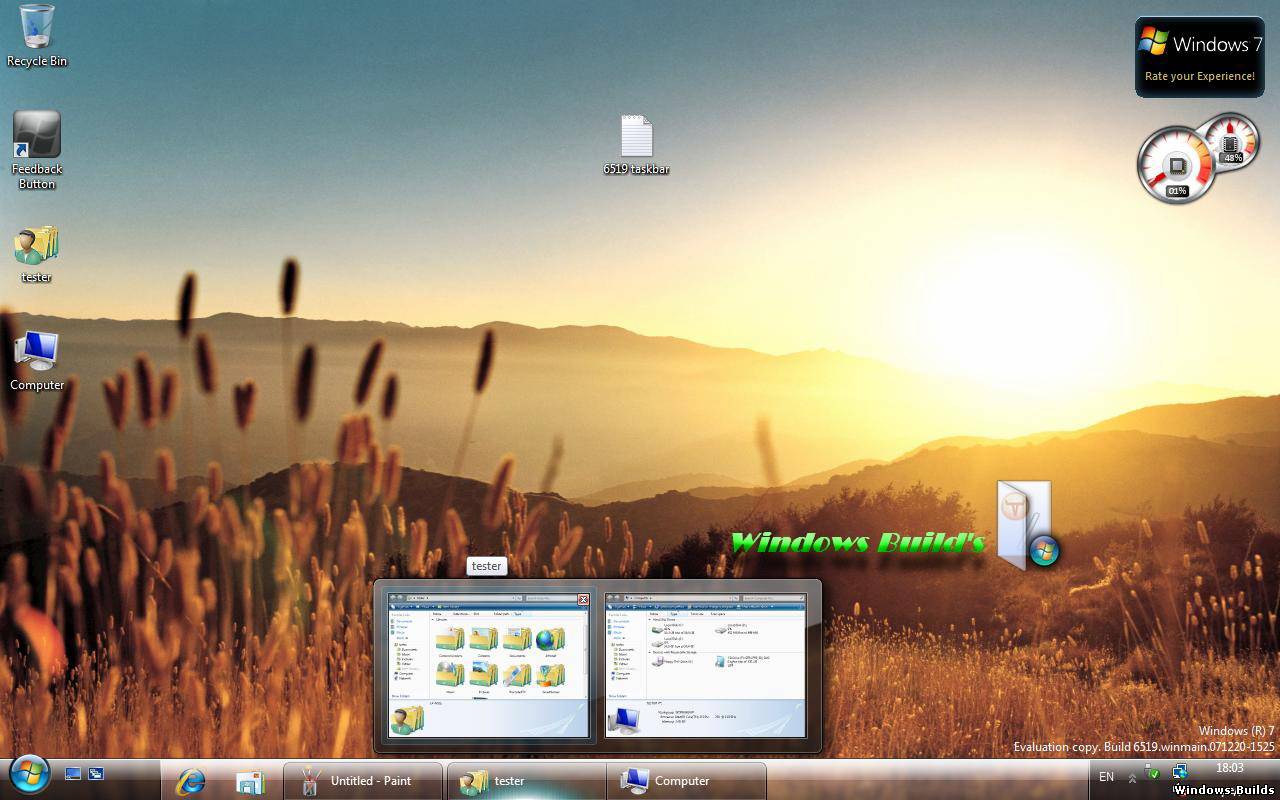This screenshot has width=1280, height=800.
Task: Open the EN language bar indicator
Action: click(x=1106, y=777)
